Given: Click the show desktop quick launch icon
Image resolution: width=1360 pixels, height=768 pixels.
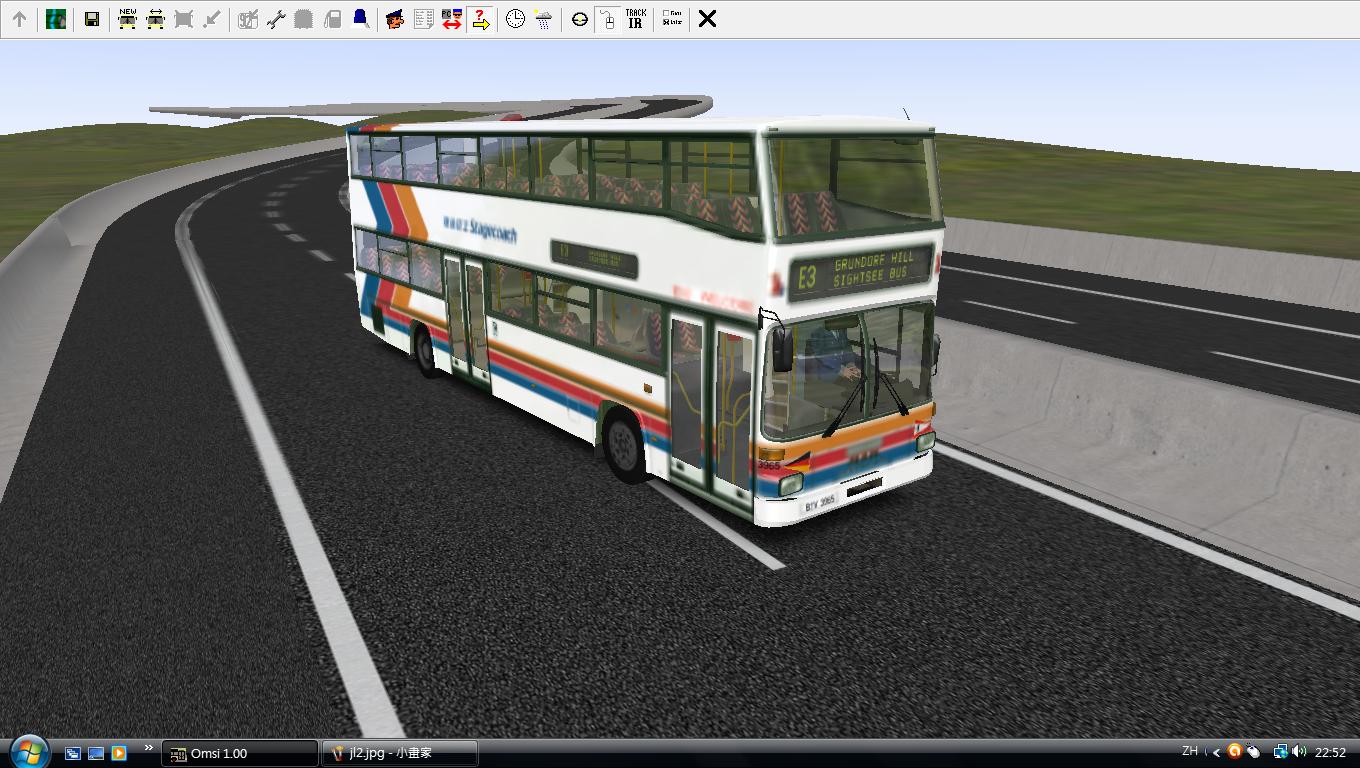Looking at the screenshot, I should click(96, 753).
